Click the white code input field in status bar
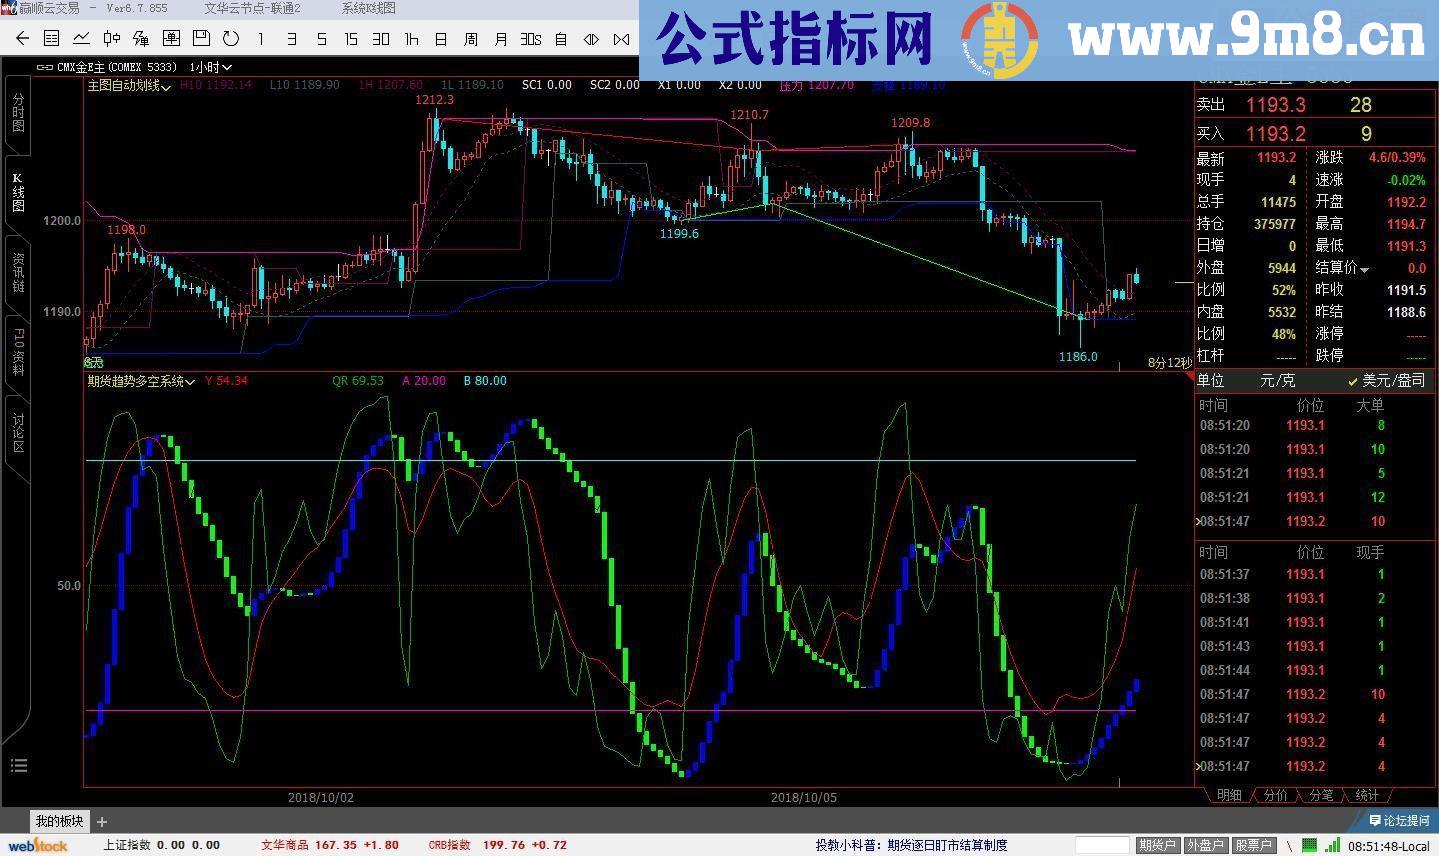The width and height of the screenshot is (1439, 856). pyautogui.click(x=1101, y=844)
